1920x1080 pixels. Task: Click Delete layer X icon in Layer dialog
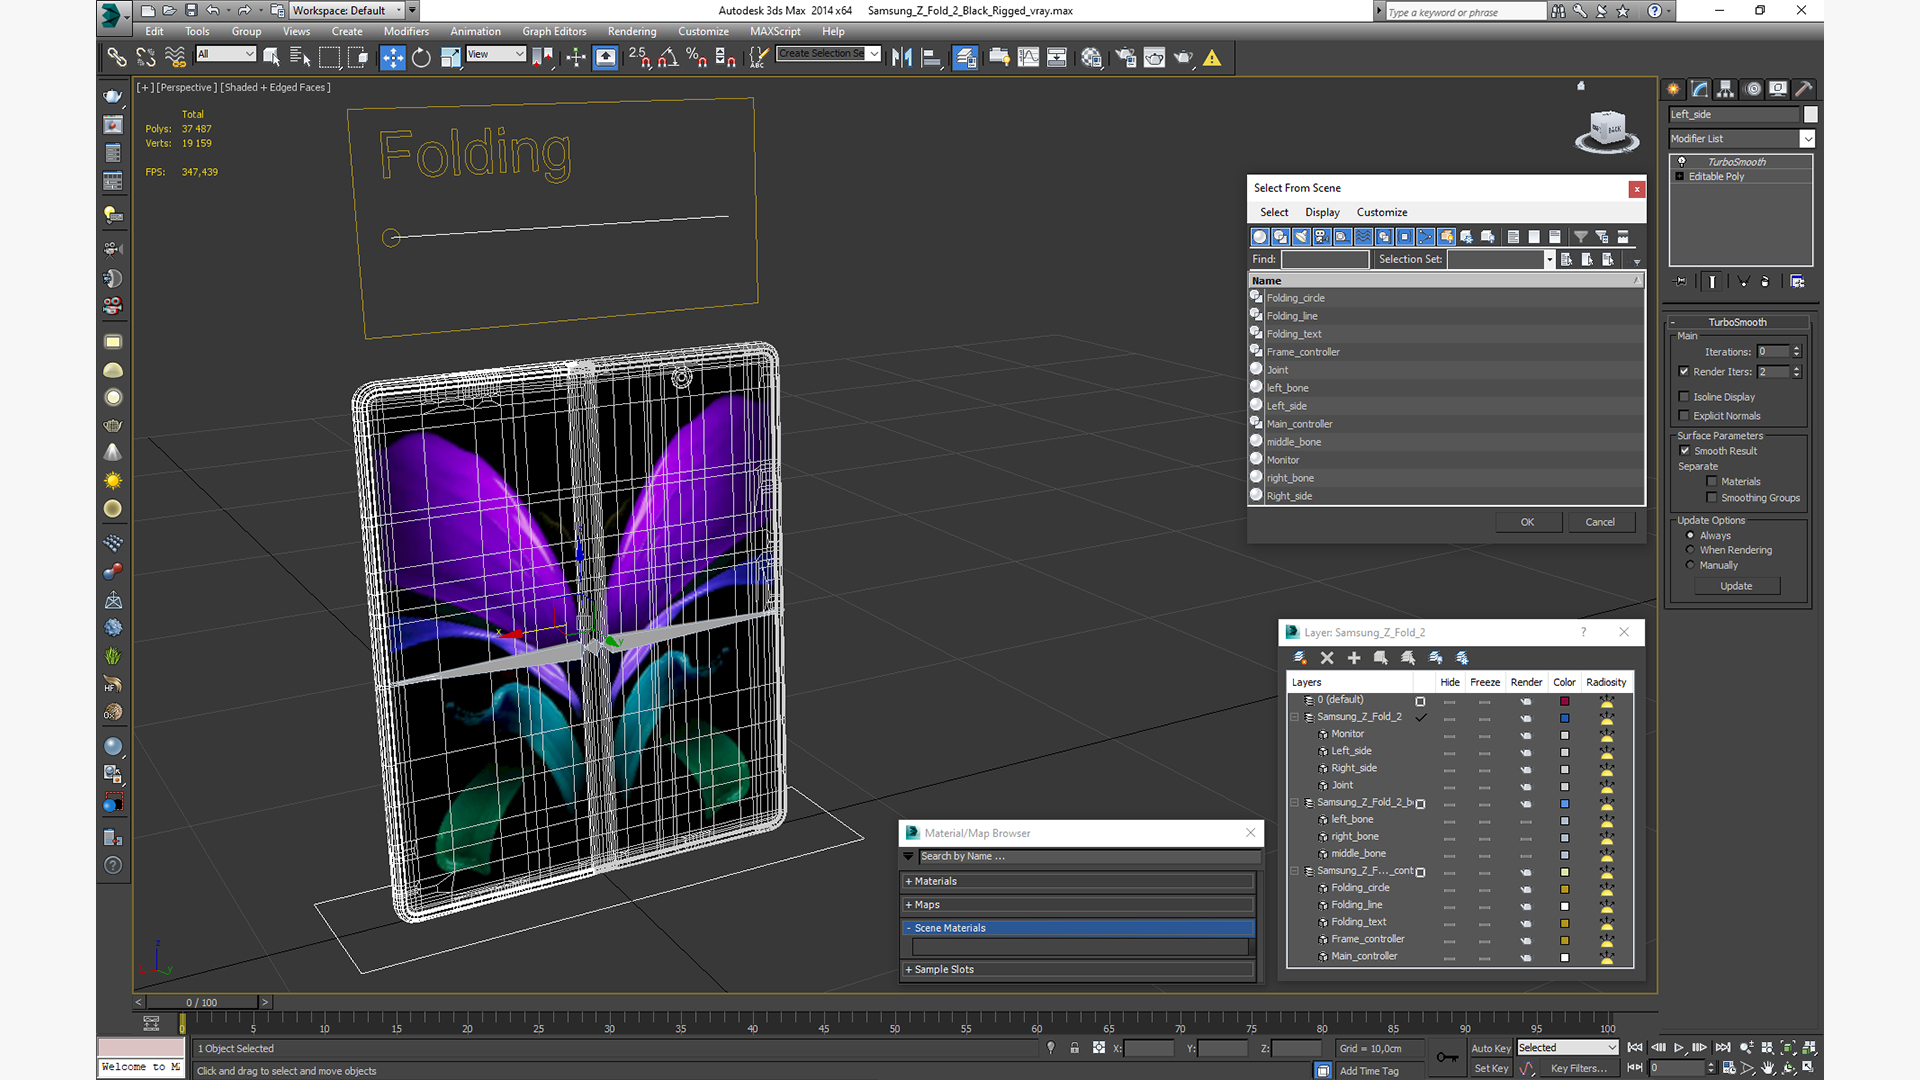point(1327,658)
